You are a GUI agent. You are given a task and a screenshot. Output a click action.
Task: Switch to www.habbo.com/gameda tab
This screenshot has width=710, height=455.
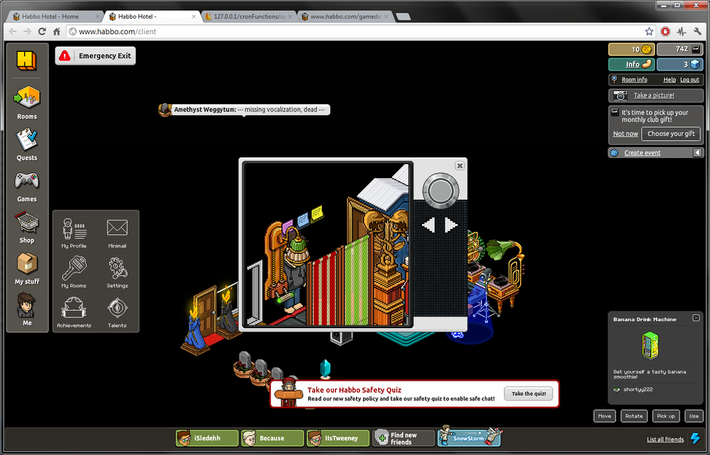tap(345, 16)
